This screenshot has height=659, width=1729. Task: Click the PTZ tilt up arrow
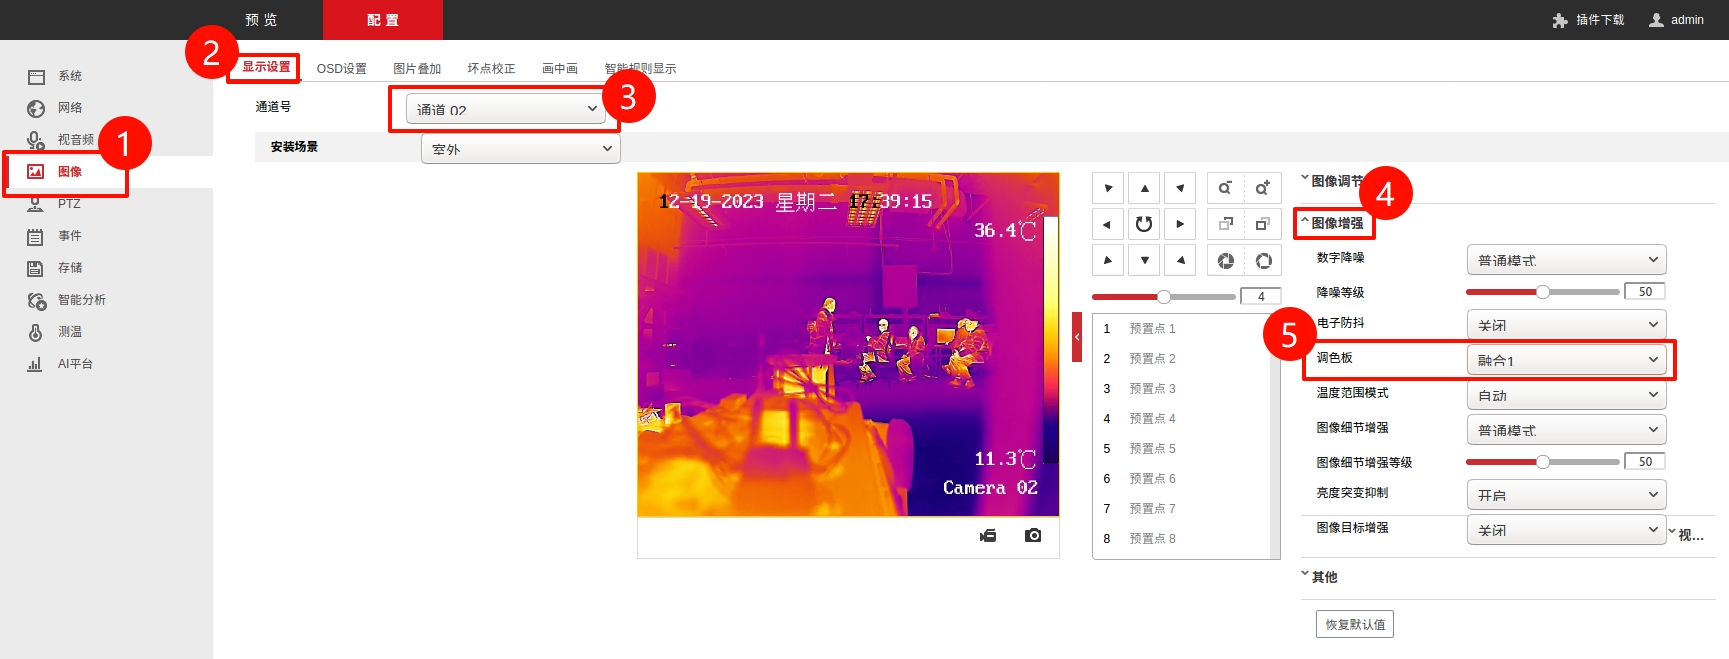[x=1144, y=188]
